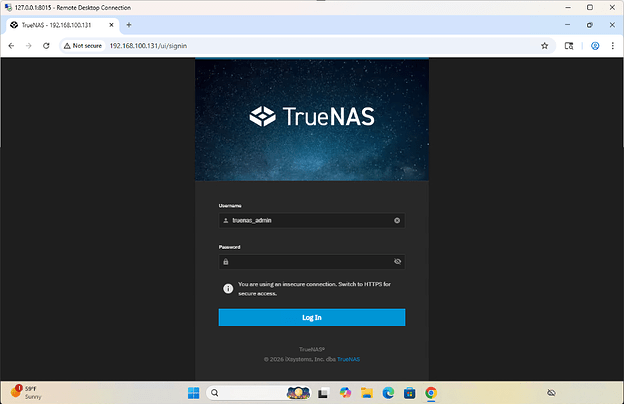The height and width of the screenshot is (404, 624).
Task: Go back using the browser back arrow
Action: pos(11,46)
